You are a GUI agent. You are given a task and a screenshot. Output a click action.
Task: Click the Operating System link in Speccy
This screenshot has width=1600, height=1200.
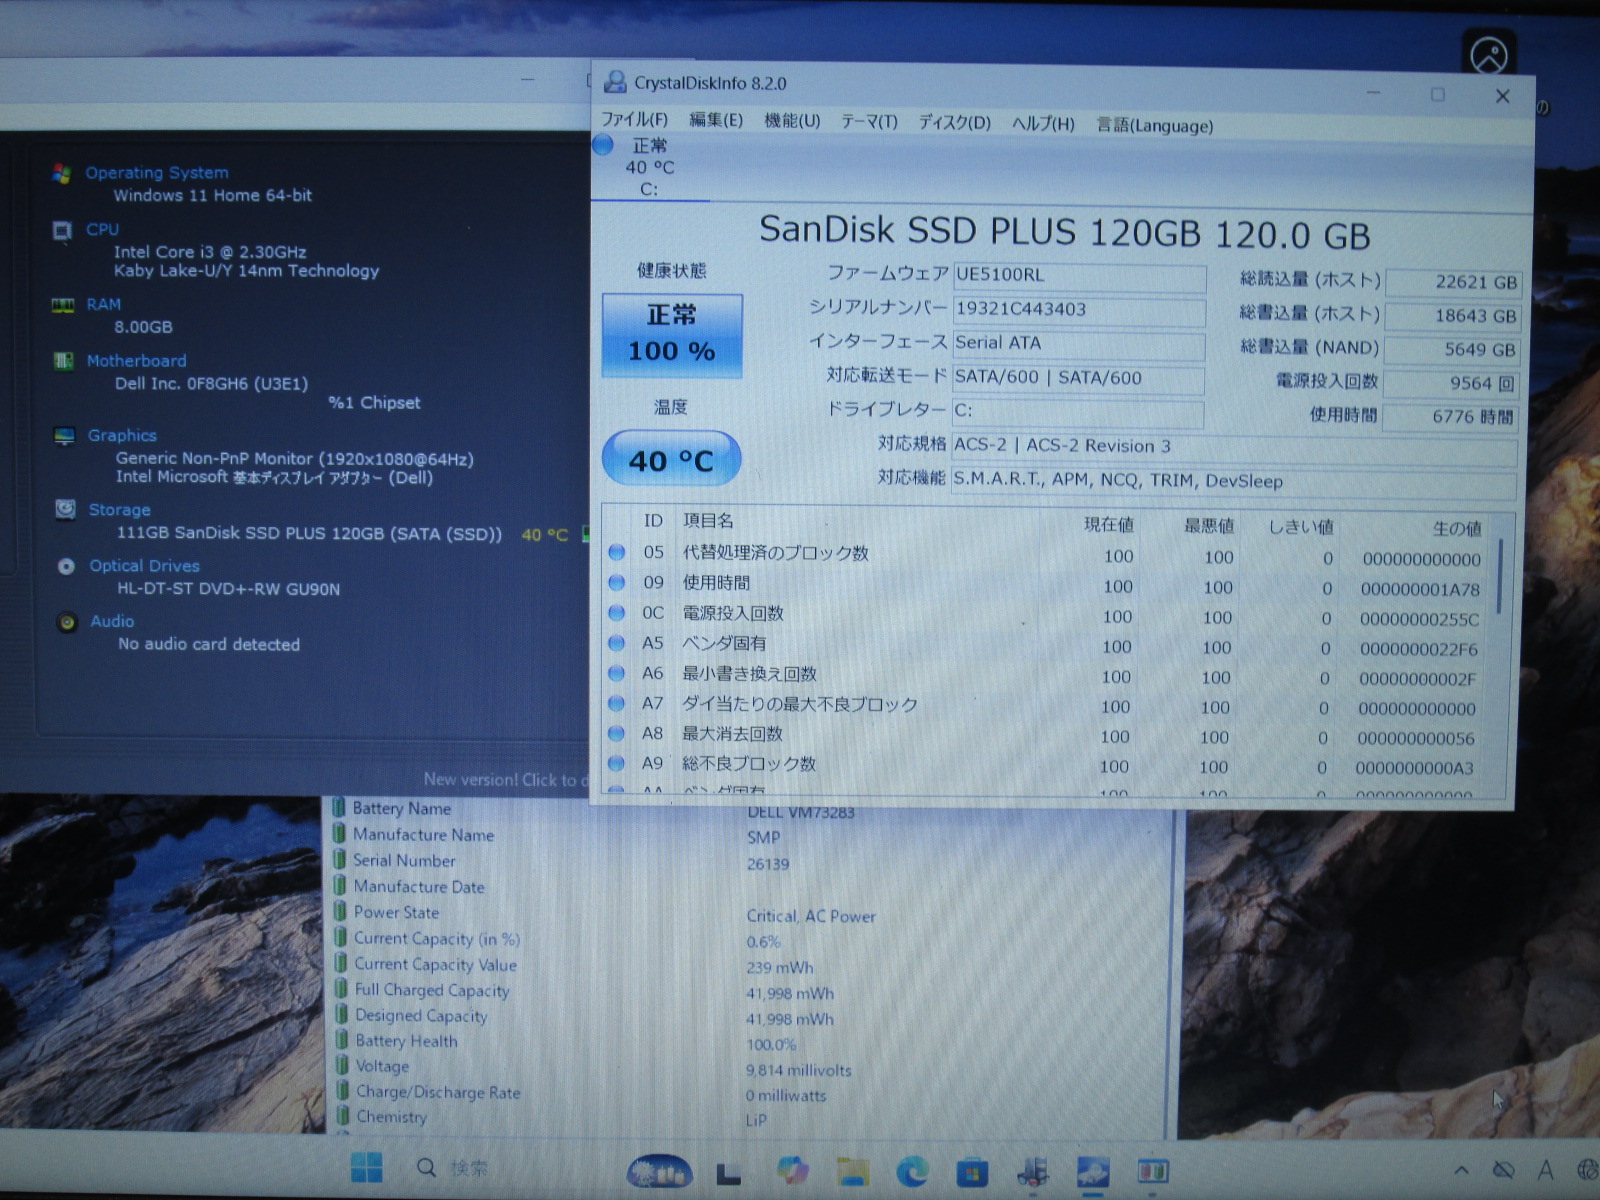[x=157, y=172]
